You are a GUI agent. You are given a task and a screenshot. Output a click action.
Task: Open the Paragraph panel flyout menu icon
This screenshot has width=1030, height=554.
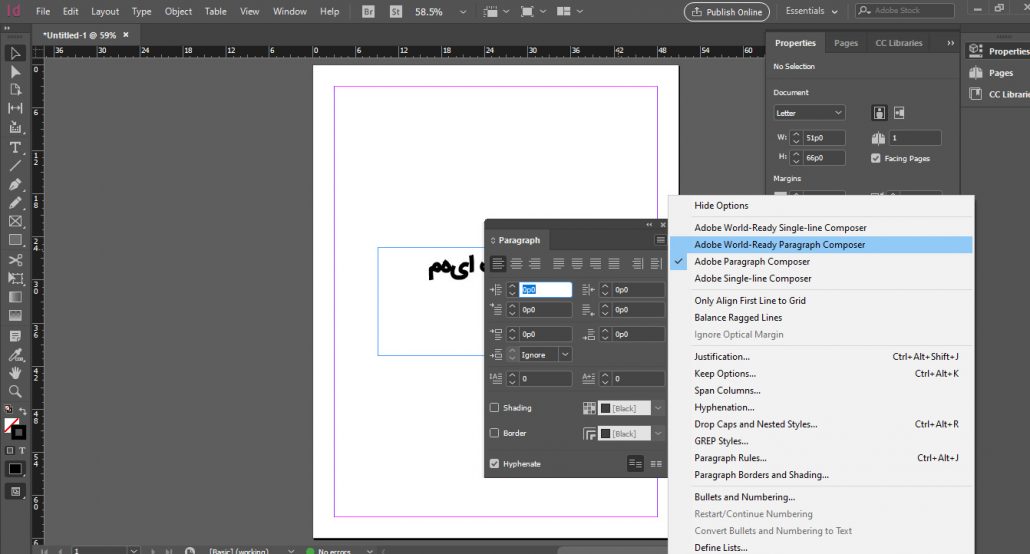660,240
